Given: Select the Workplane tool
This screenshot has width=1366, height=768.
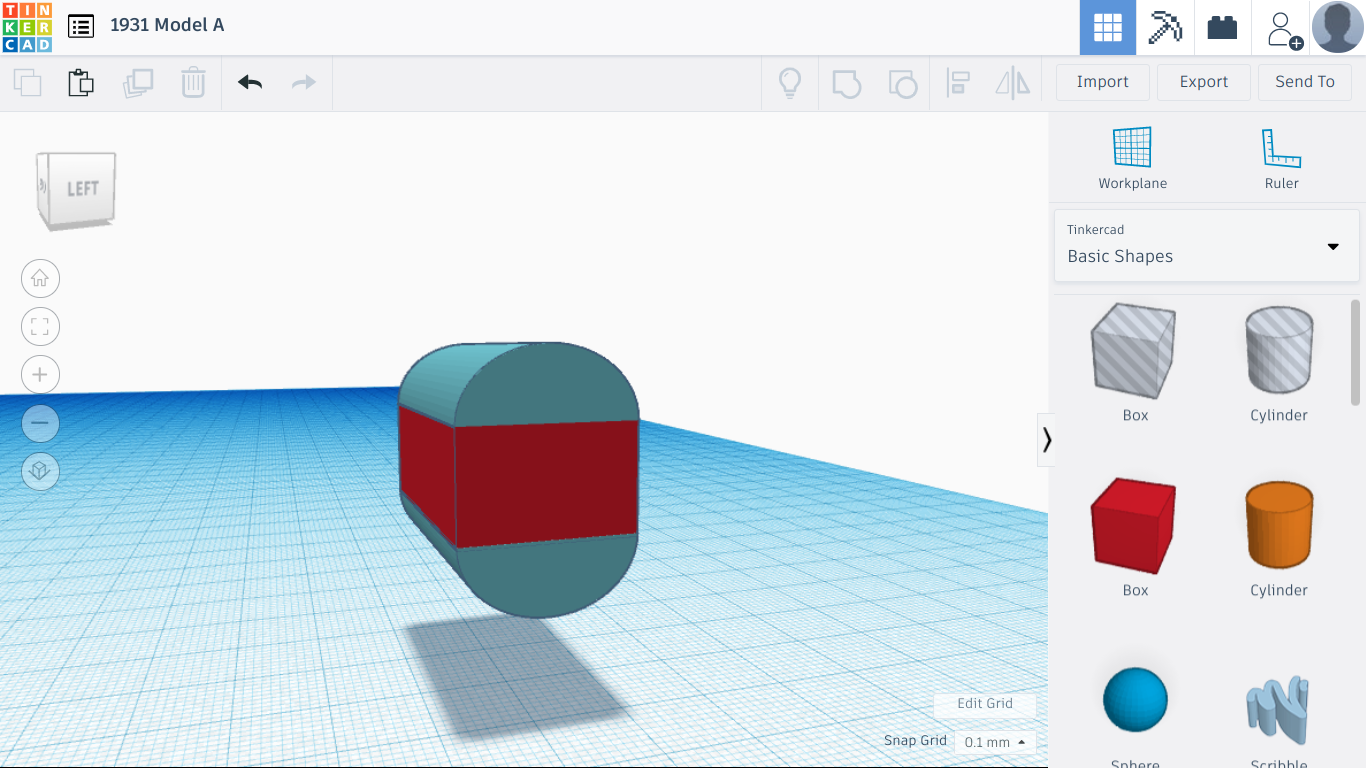Looking at the screenshot, I should click(x=1132, y=155).
